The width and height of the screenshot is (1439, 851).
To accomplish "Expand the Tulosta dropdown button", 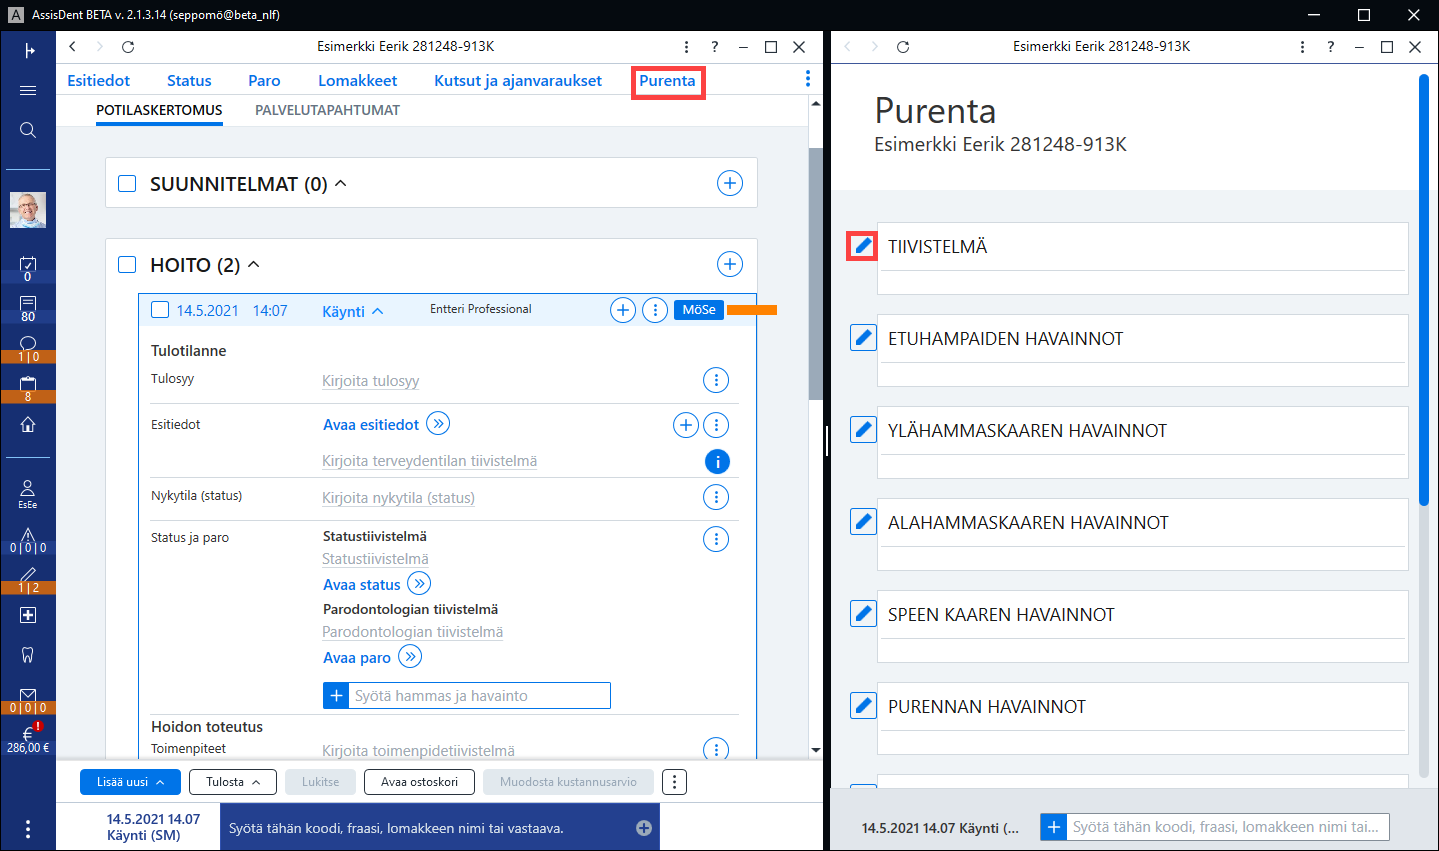I will 233,782.
